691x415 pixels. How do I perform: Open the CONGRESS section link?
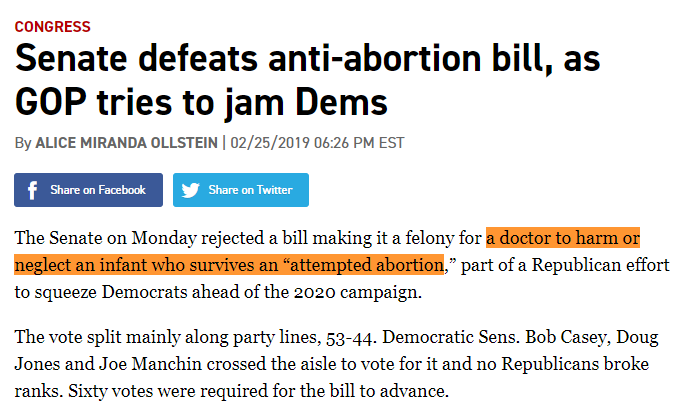(x=52, y=26)
